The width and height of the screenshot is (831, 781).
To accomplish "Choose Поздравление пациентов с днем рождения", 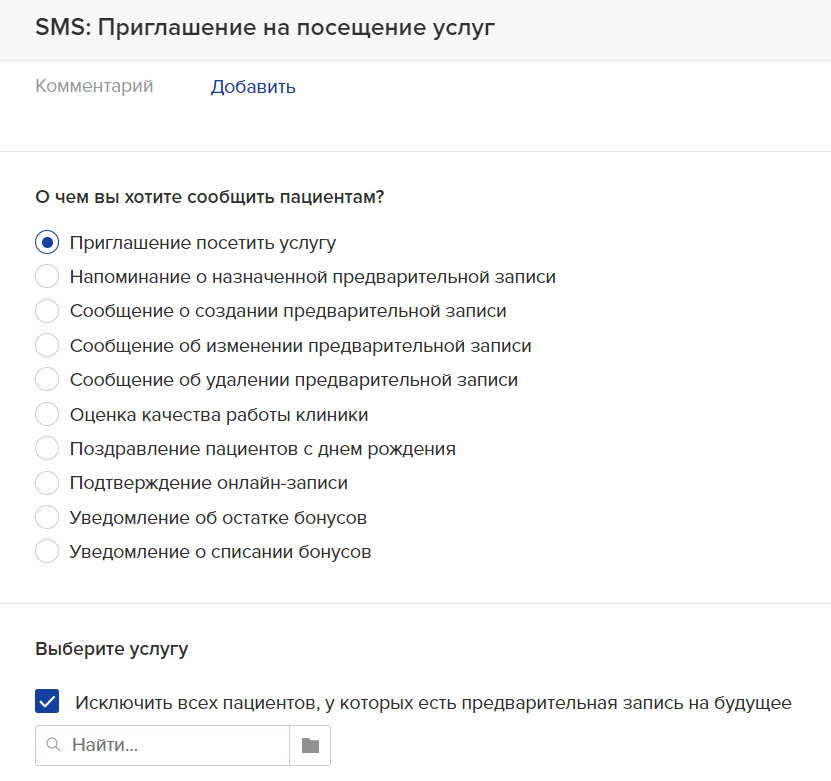I will click(x=47, y=448).
